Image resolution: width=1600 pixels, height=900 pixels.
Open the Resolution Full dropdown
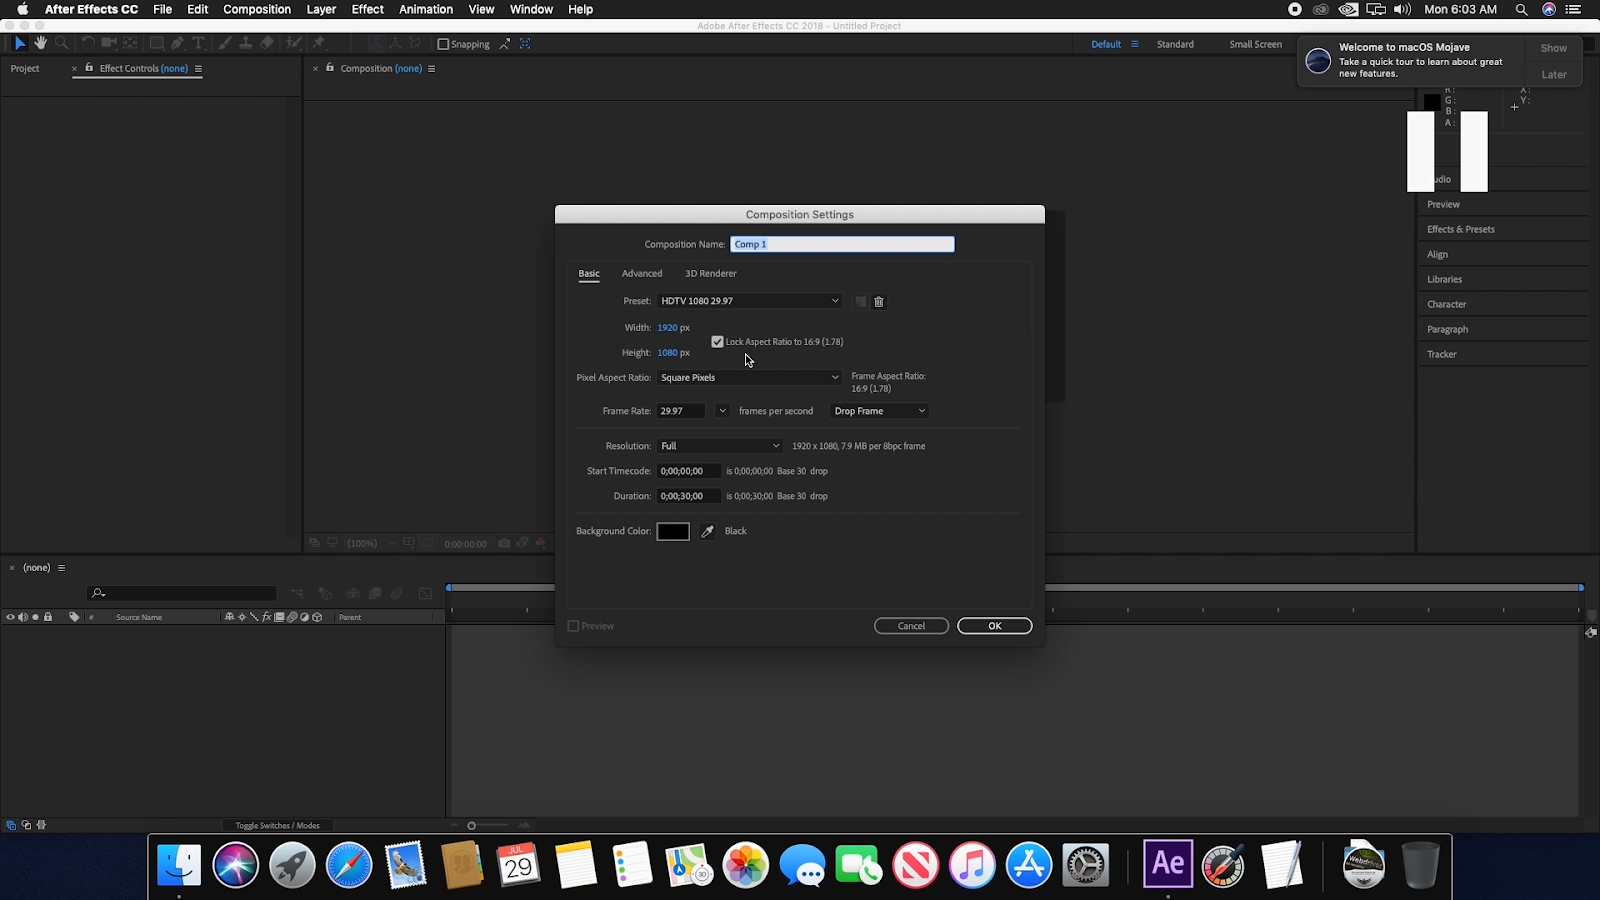click(719, 446)
